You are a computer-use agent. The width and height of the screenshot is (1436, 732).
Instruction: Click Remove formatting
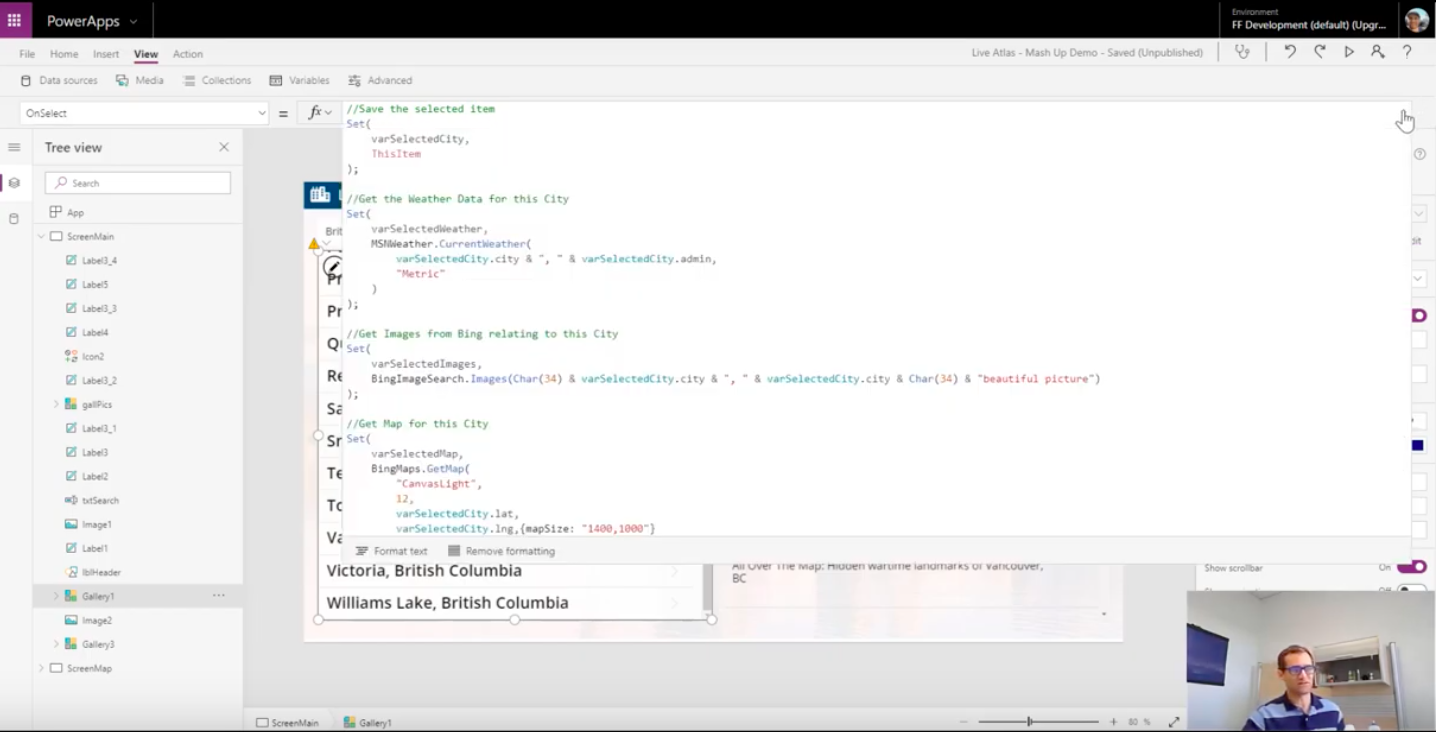(x=501, y=551)
